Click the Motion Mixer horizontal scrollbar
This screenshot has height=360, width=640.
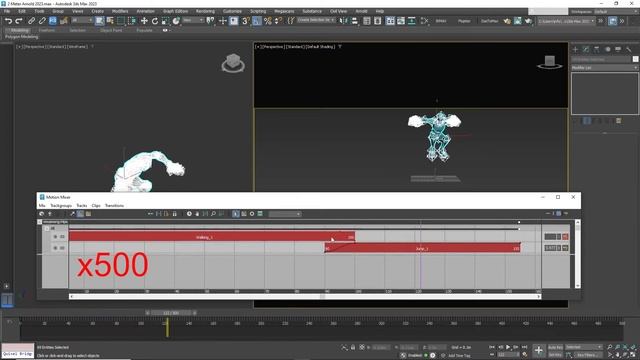[305, 297]
